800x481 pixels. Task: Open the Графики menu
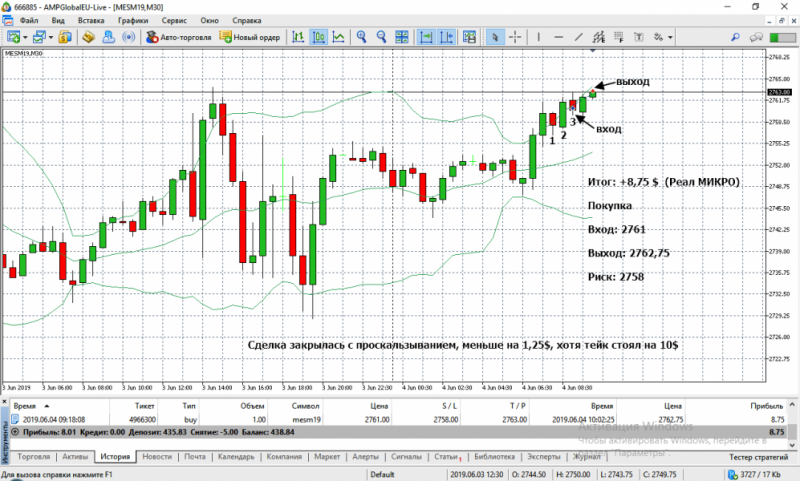coord(133,20)
